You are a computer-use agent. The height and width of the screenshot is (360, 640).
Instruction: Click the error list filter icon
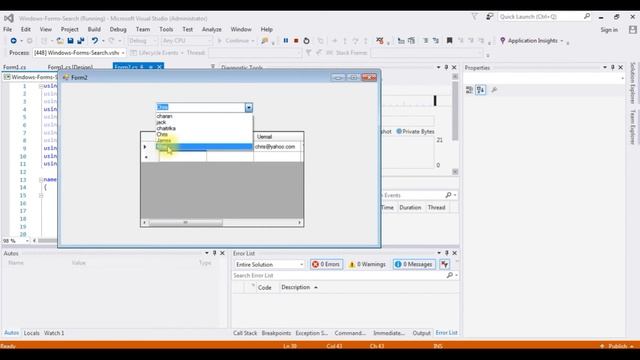coord(444,264)
